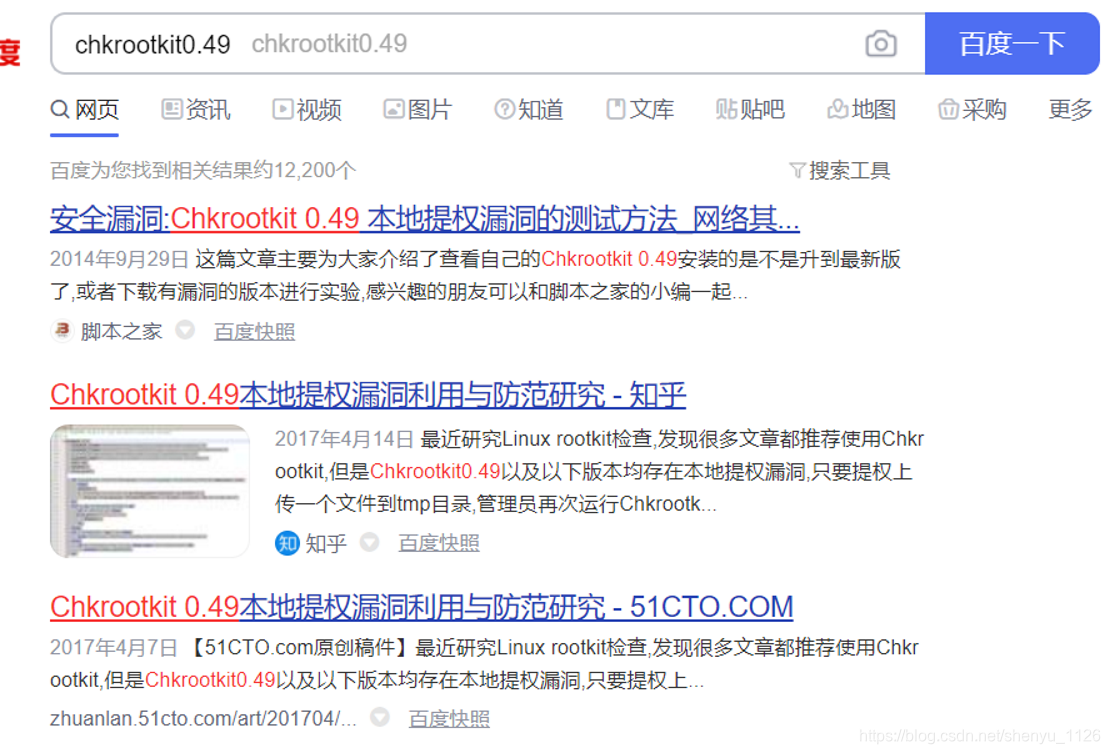Switch to the 贴吧 tab
Image resolution: width=1110 pixels, height=754 pixels.
coord(750,110)
